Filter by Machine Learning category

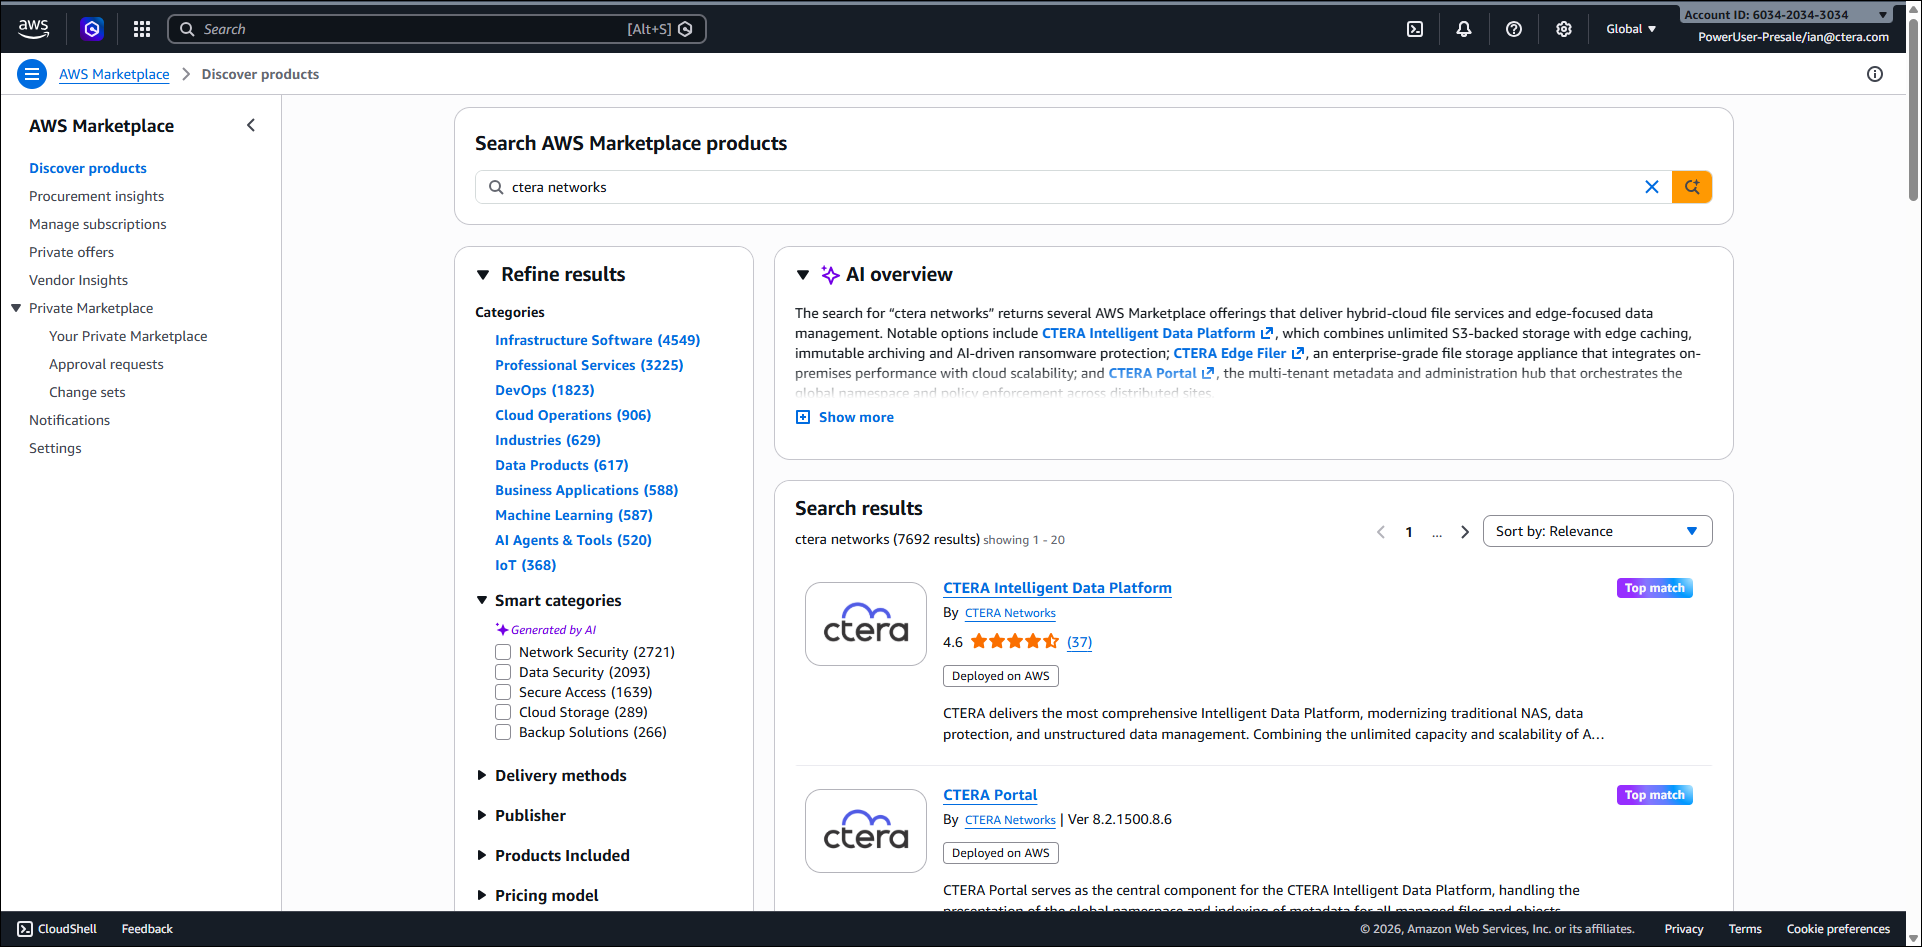tap(573, 515)
